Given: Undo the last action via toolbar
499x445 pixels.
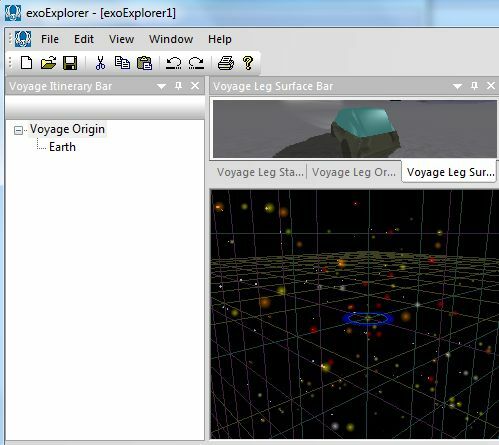Looking at the screenshot, I should coord(174,63).
